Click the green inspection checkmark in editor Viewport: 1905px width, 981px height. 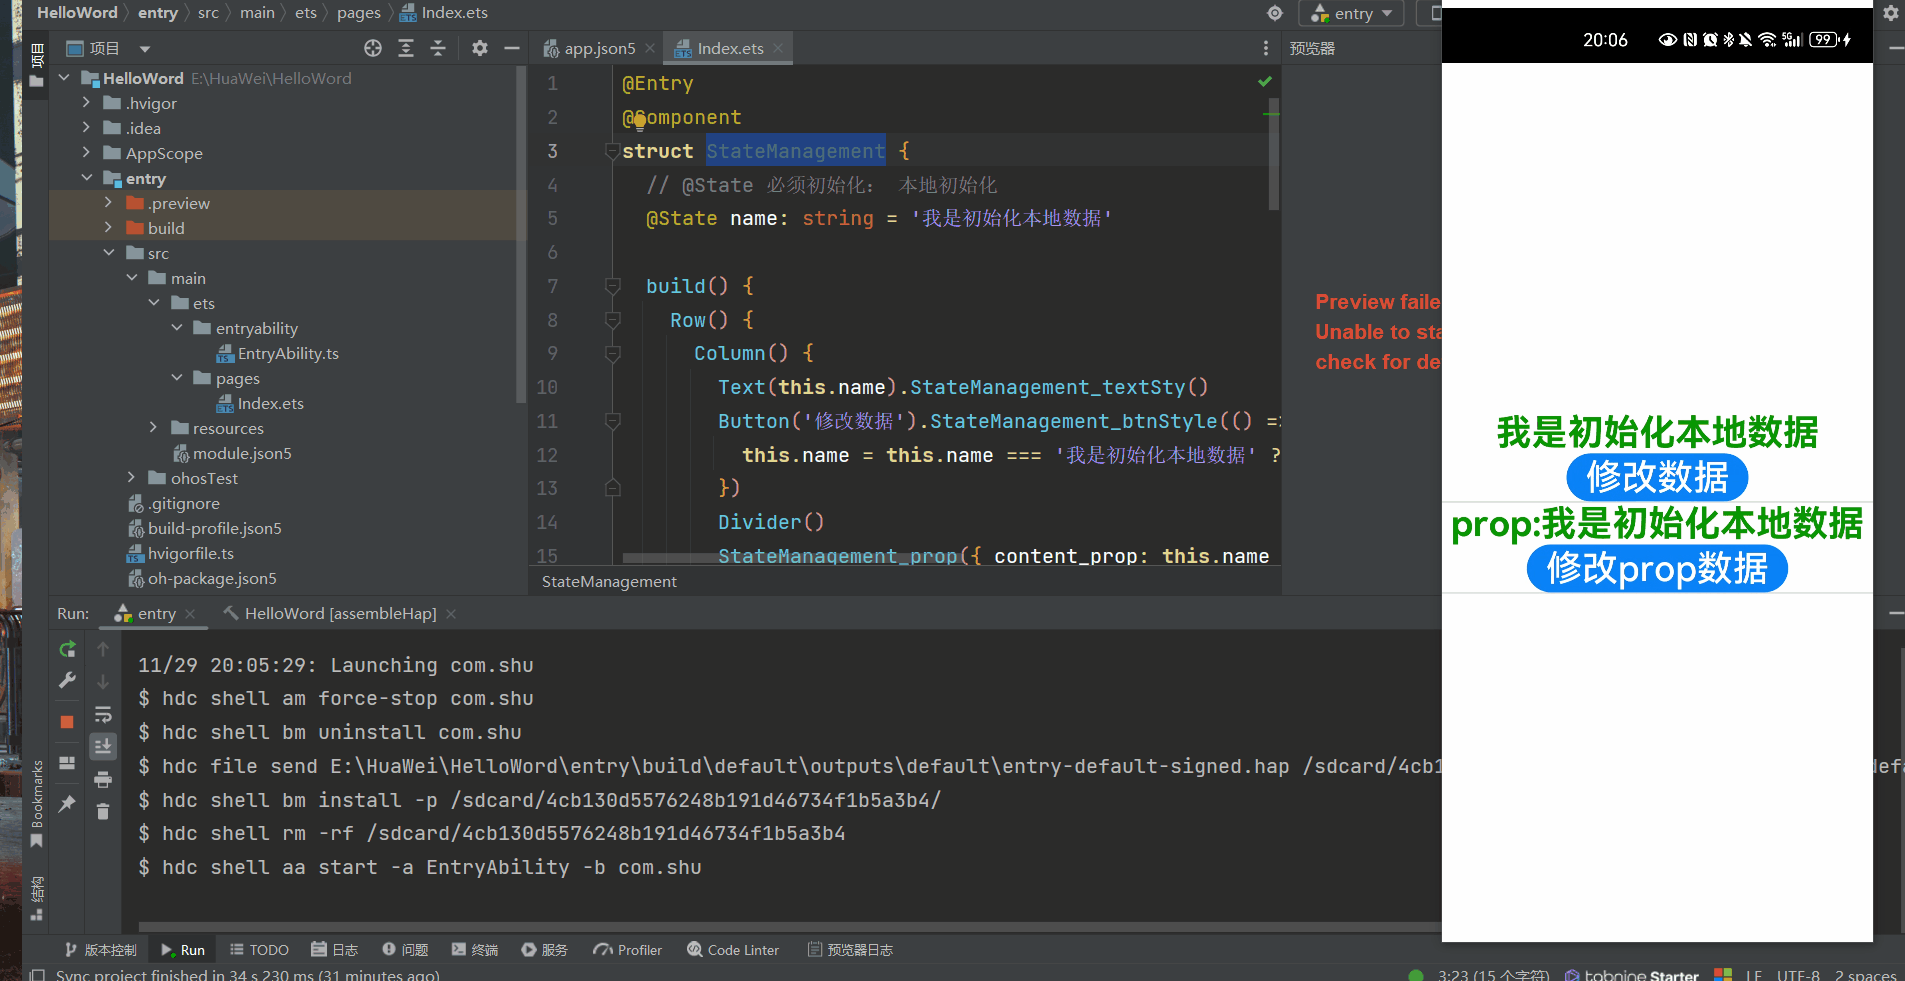click(1265, 81)
